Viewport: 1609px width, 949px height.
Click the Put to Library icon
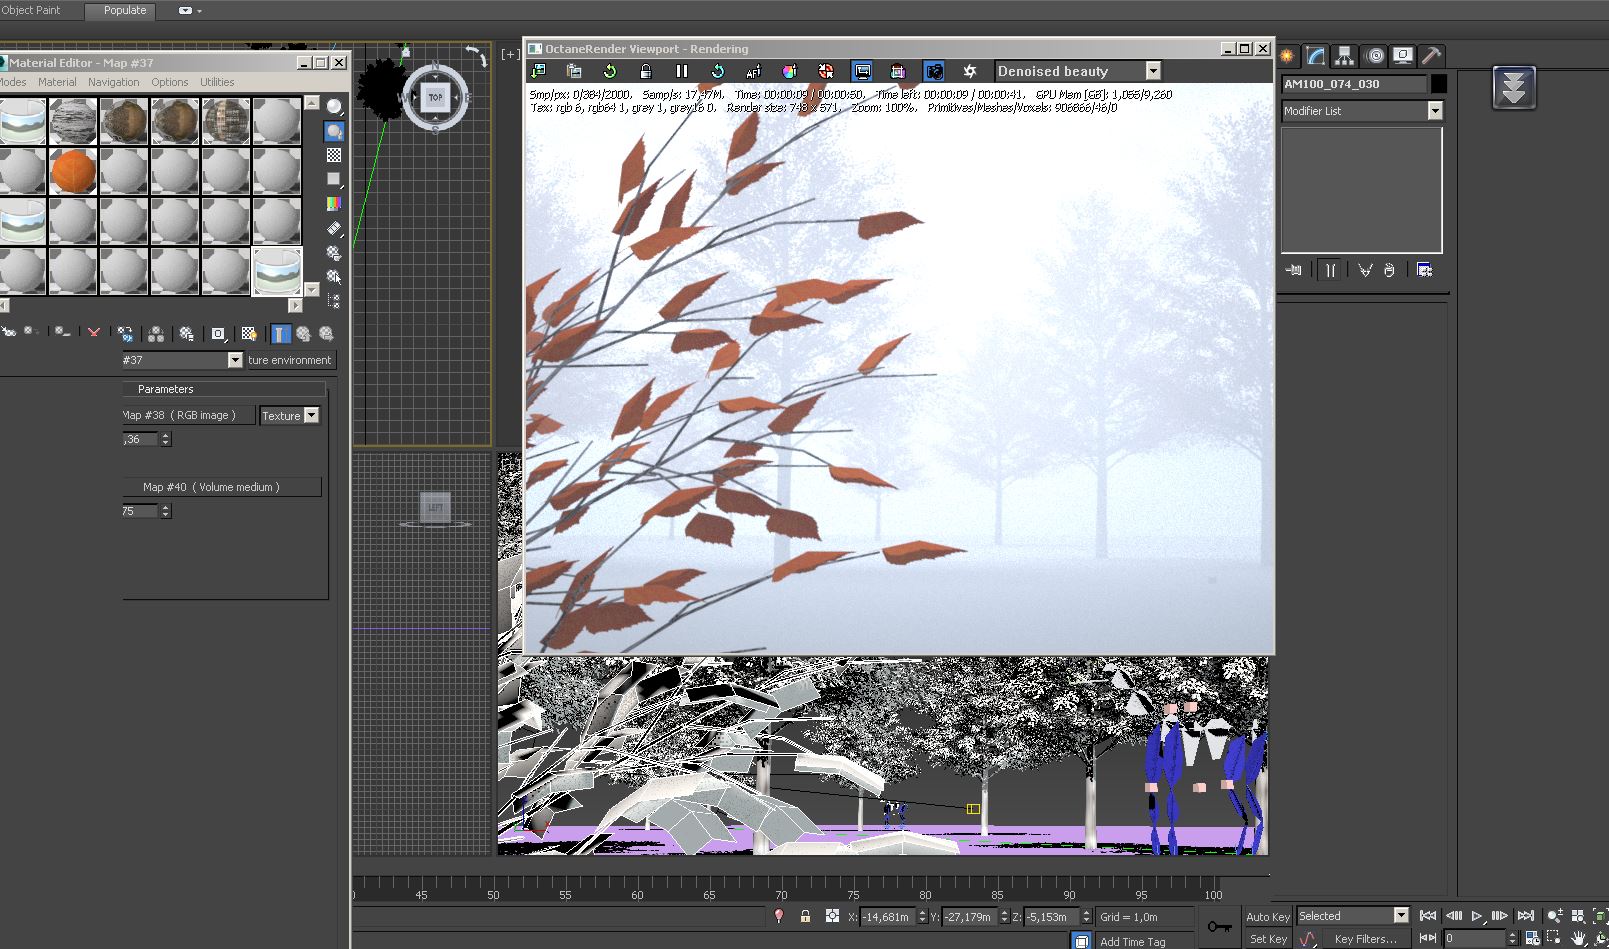(x=186, y=333)
